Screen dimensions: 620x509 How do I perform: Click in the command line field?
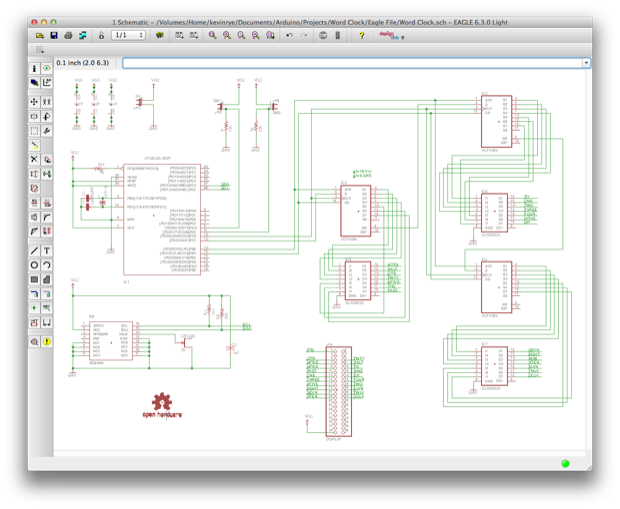[x=353, y=63]
